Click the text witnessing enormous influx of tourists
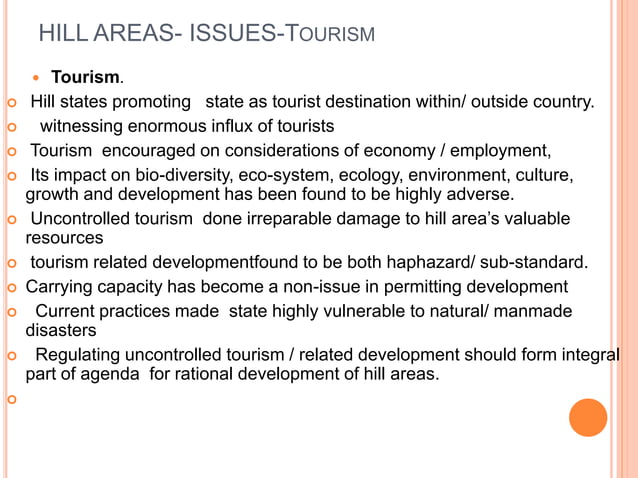This screenshot has height=478, width=638. (x=187, y=126)
